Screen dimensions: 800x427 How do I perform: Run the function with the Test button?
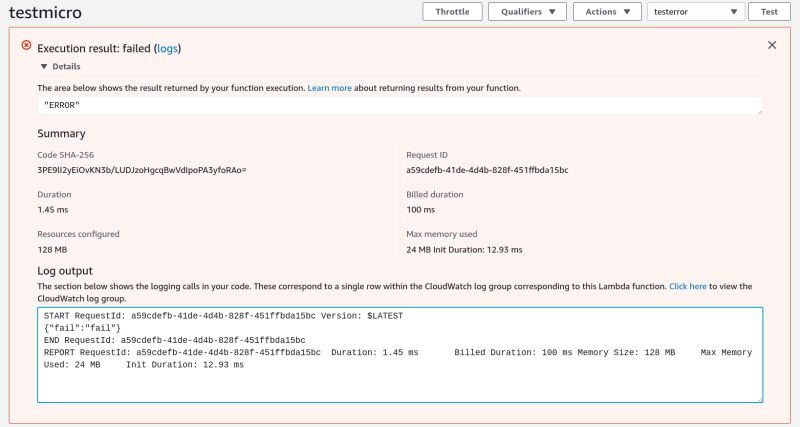click(769, 12)
